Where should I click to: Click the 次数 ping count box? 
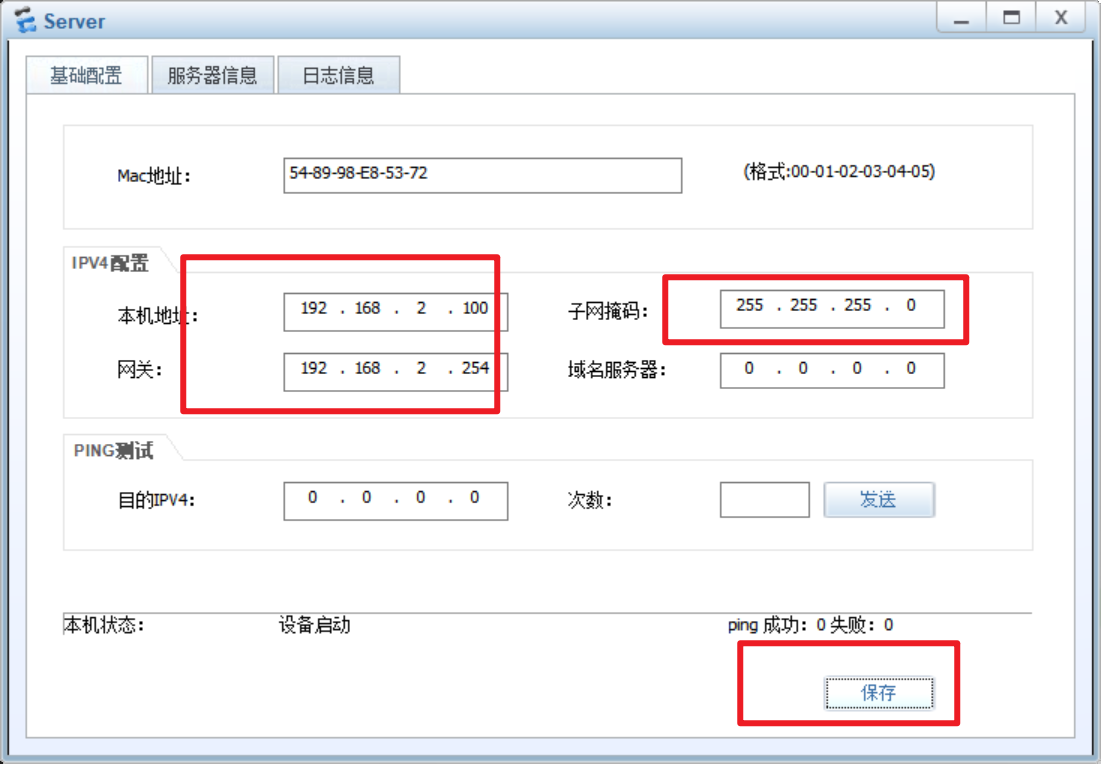(x=764, y=500)
